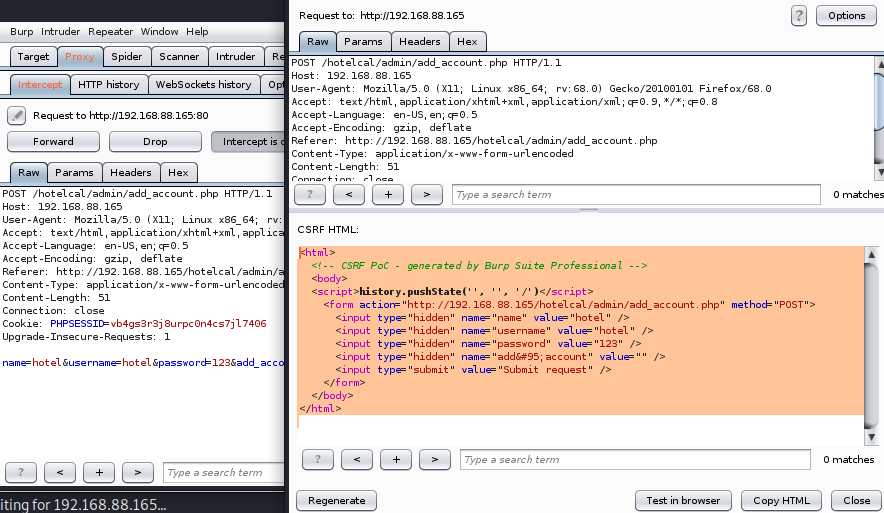Viewport: 884px width, 513px height.
Task: Click the 'Submit request' input line in HTML
Action: [473, 370]
